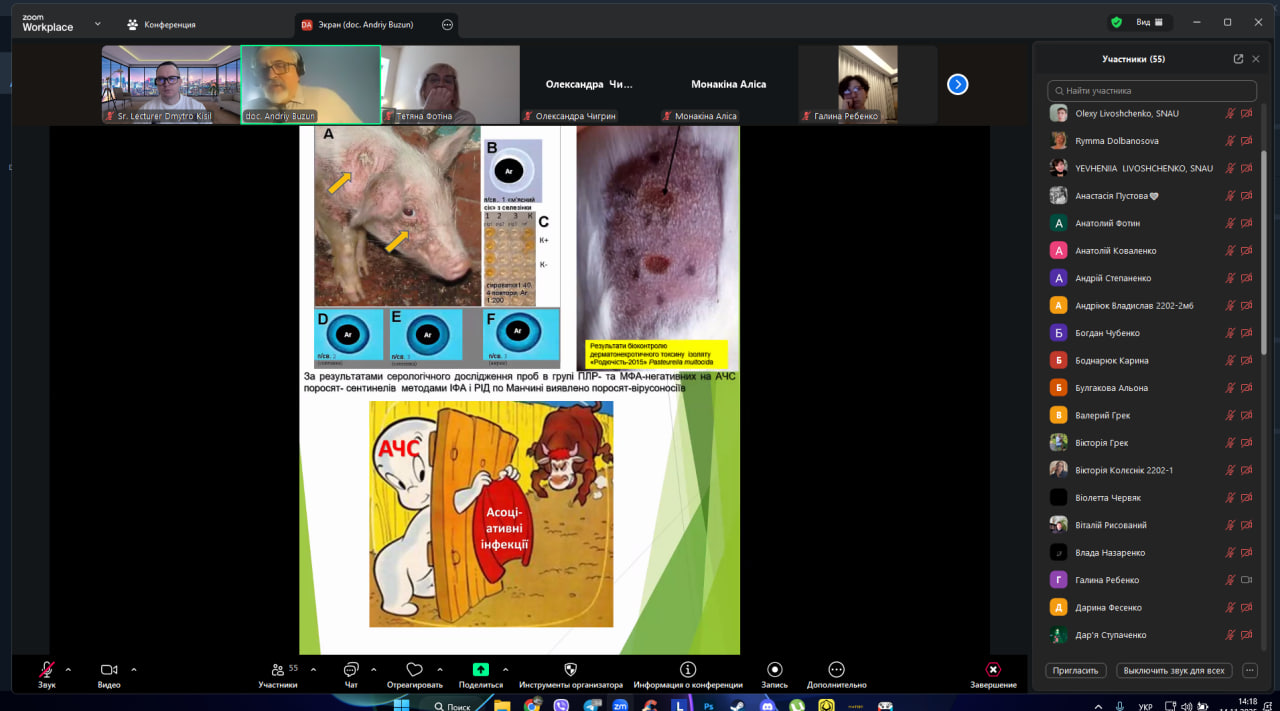Switch to the Конференция tab
Screen dimensions: 1280x711
pos(161,24)
